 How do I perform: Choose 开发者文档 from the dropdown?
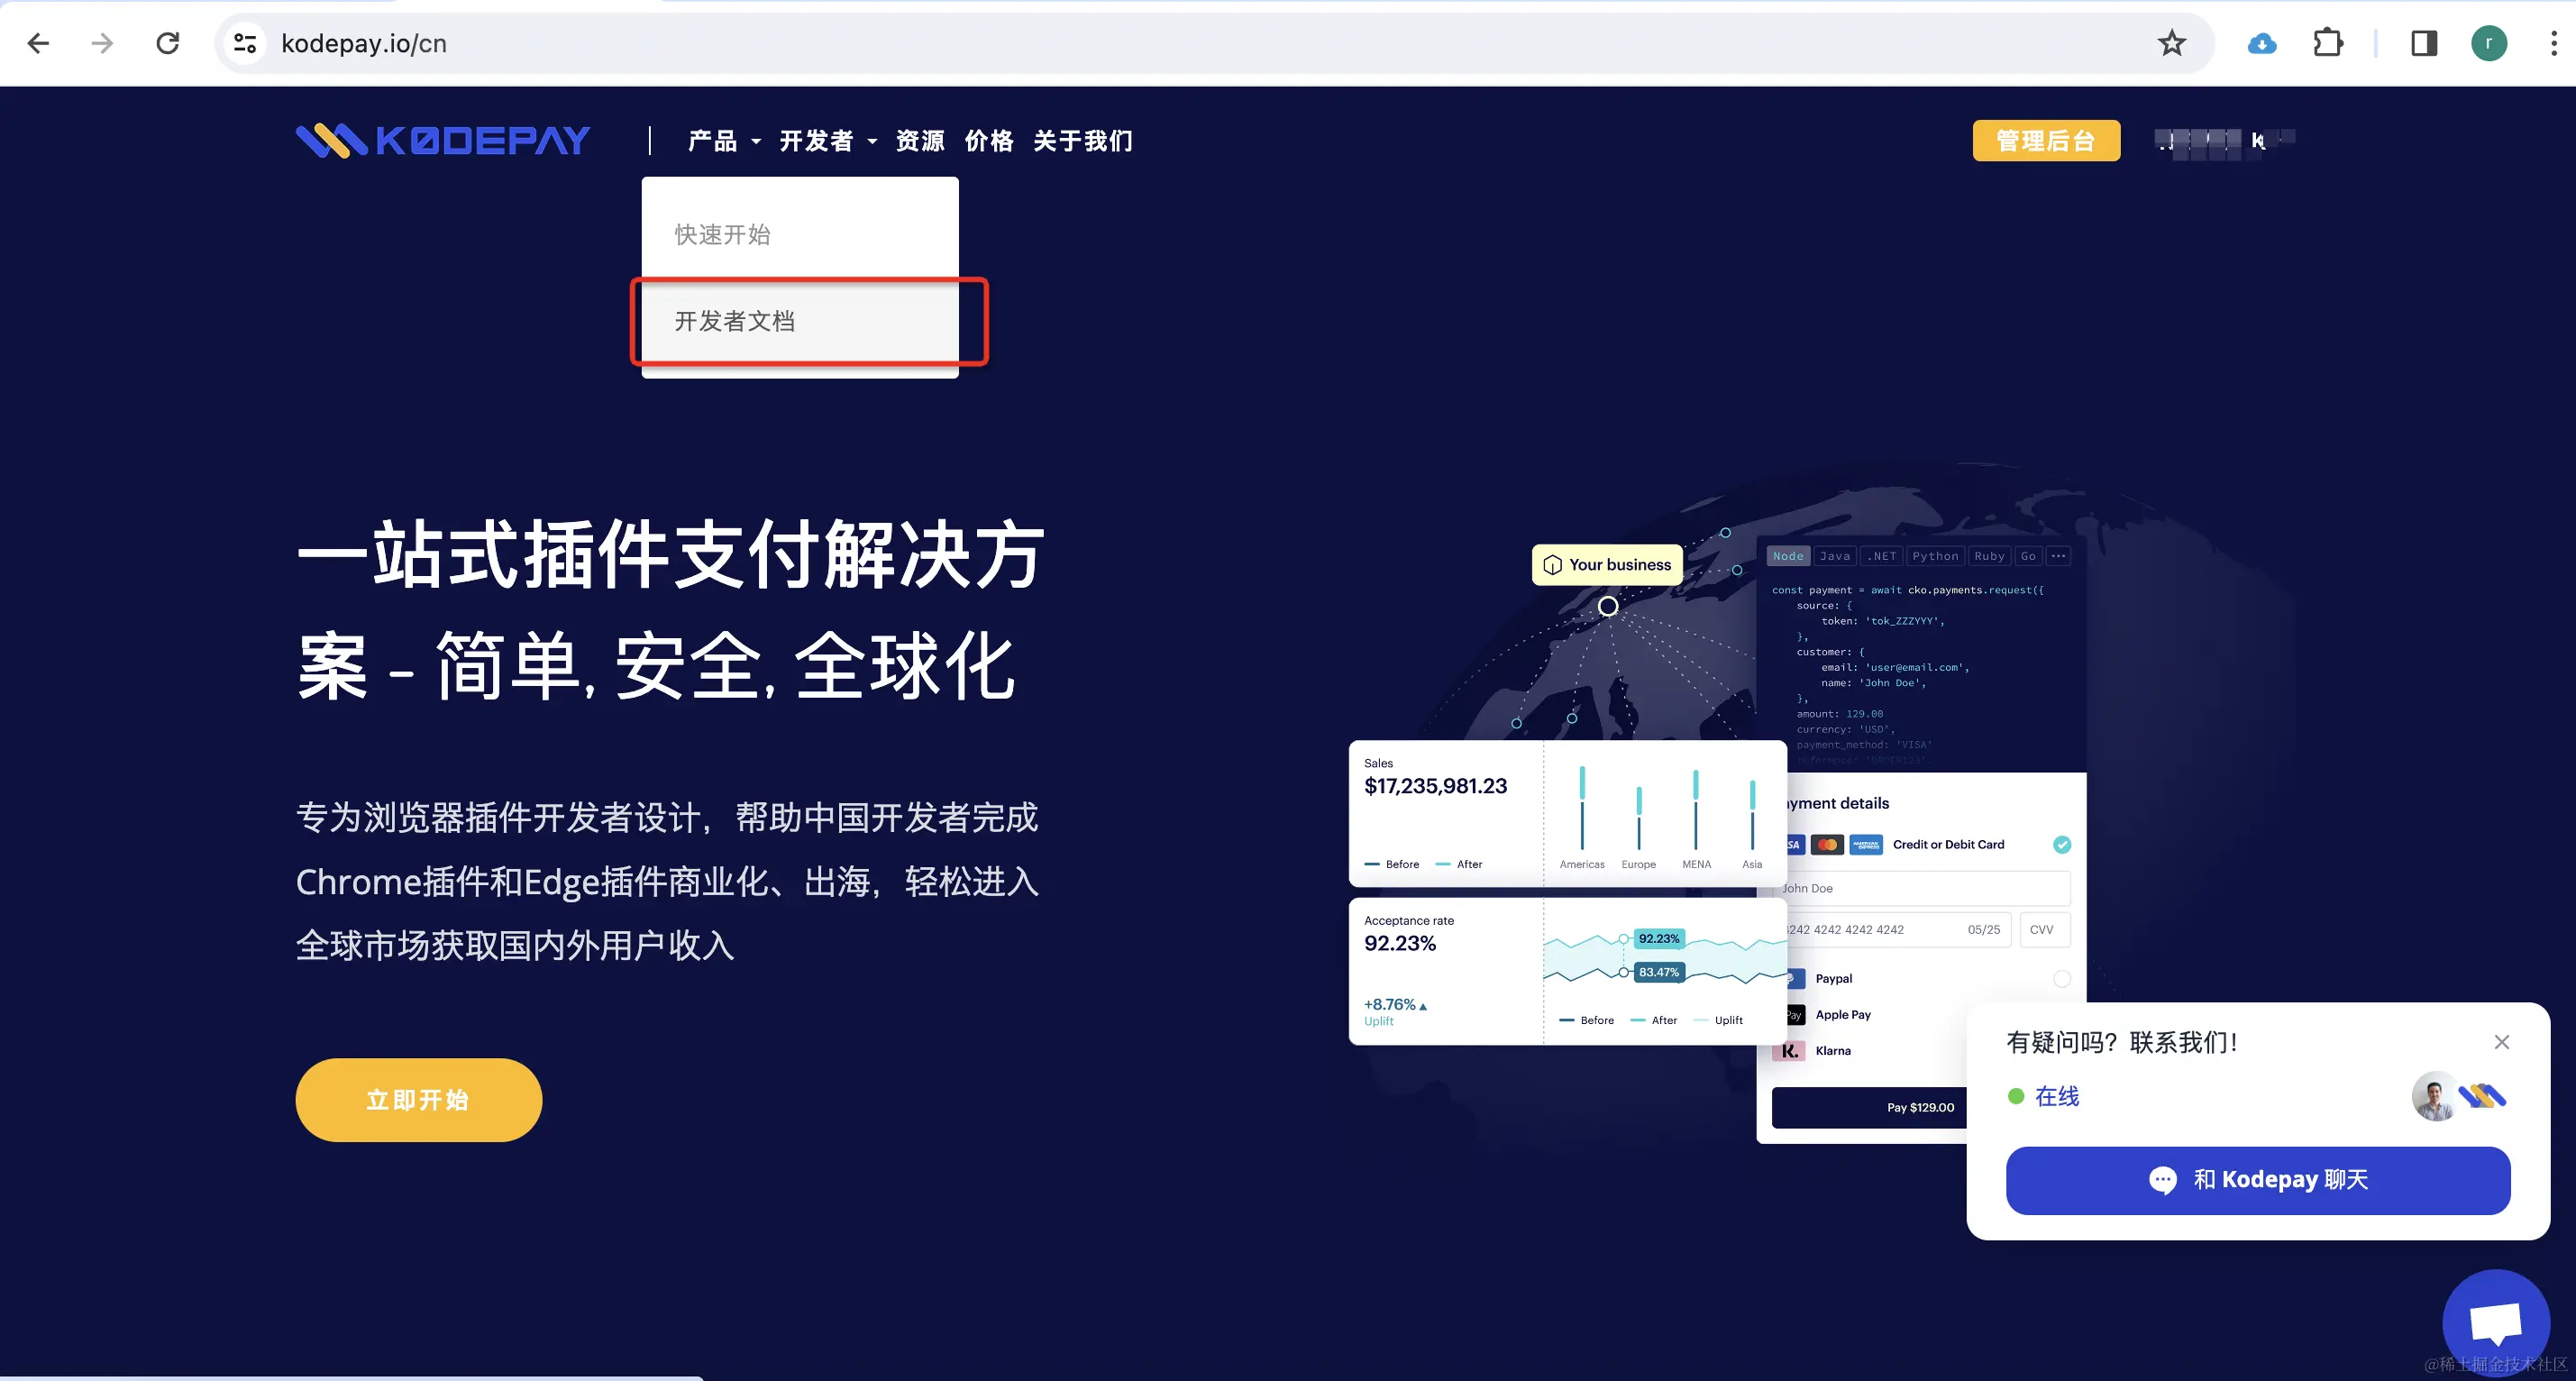[x=735, y=321]
